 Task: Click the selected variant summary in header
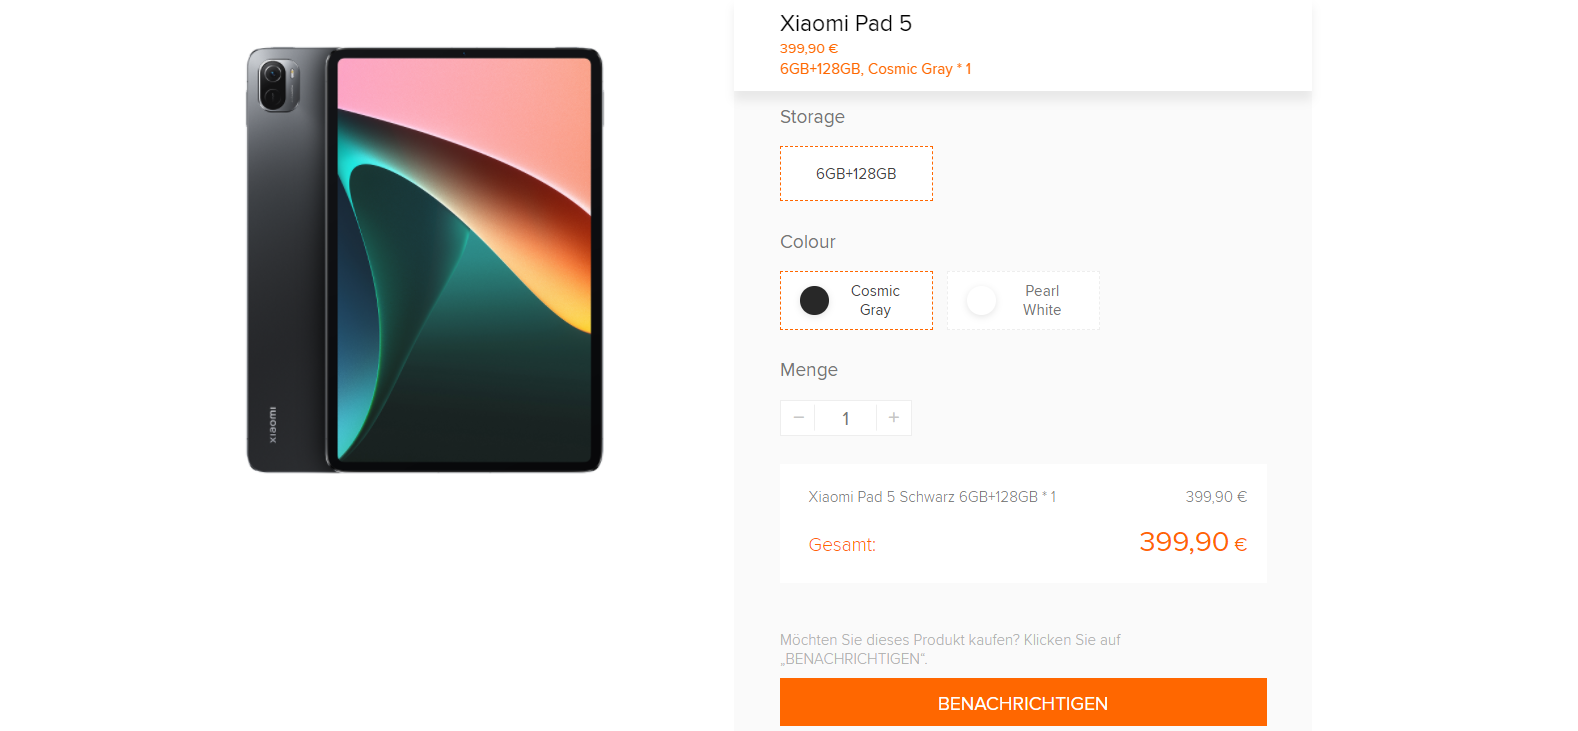click(x=875, y=69)
